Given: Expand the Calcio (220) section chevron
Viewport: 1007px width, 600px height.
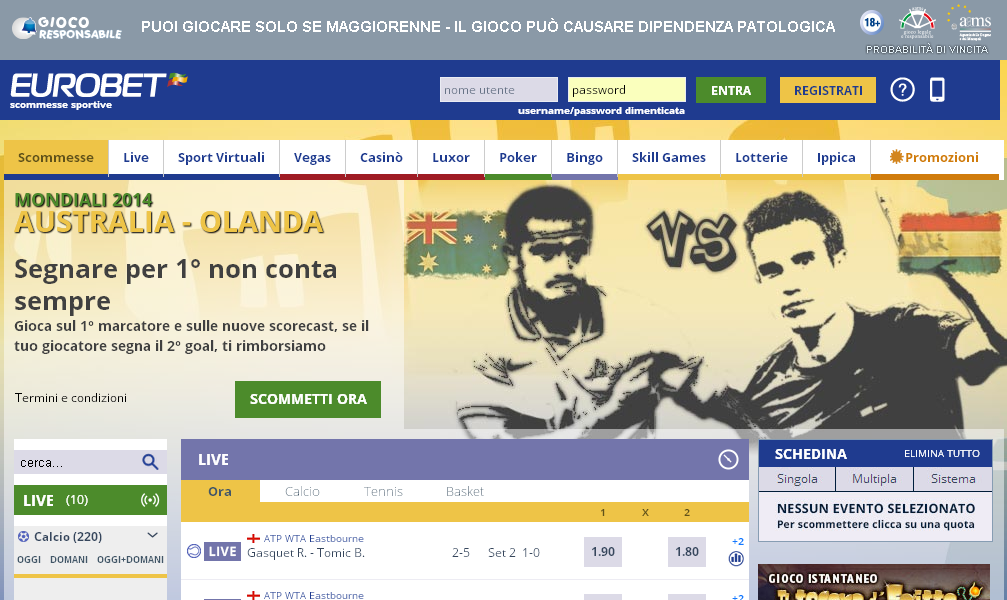Looking at the screenshot, I should [x=153, y=535].
